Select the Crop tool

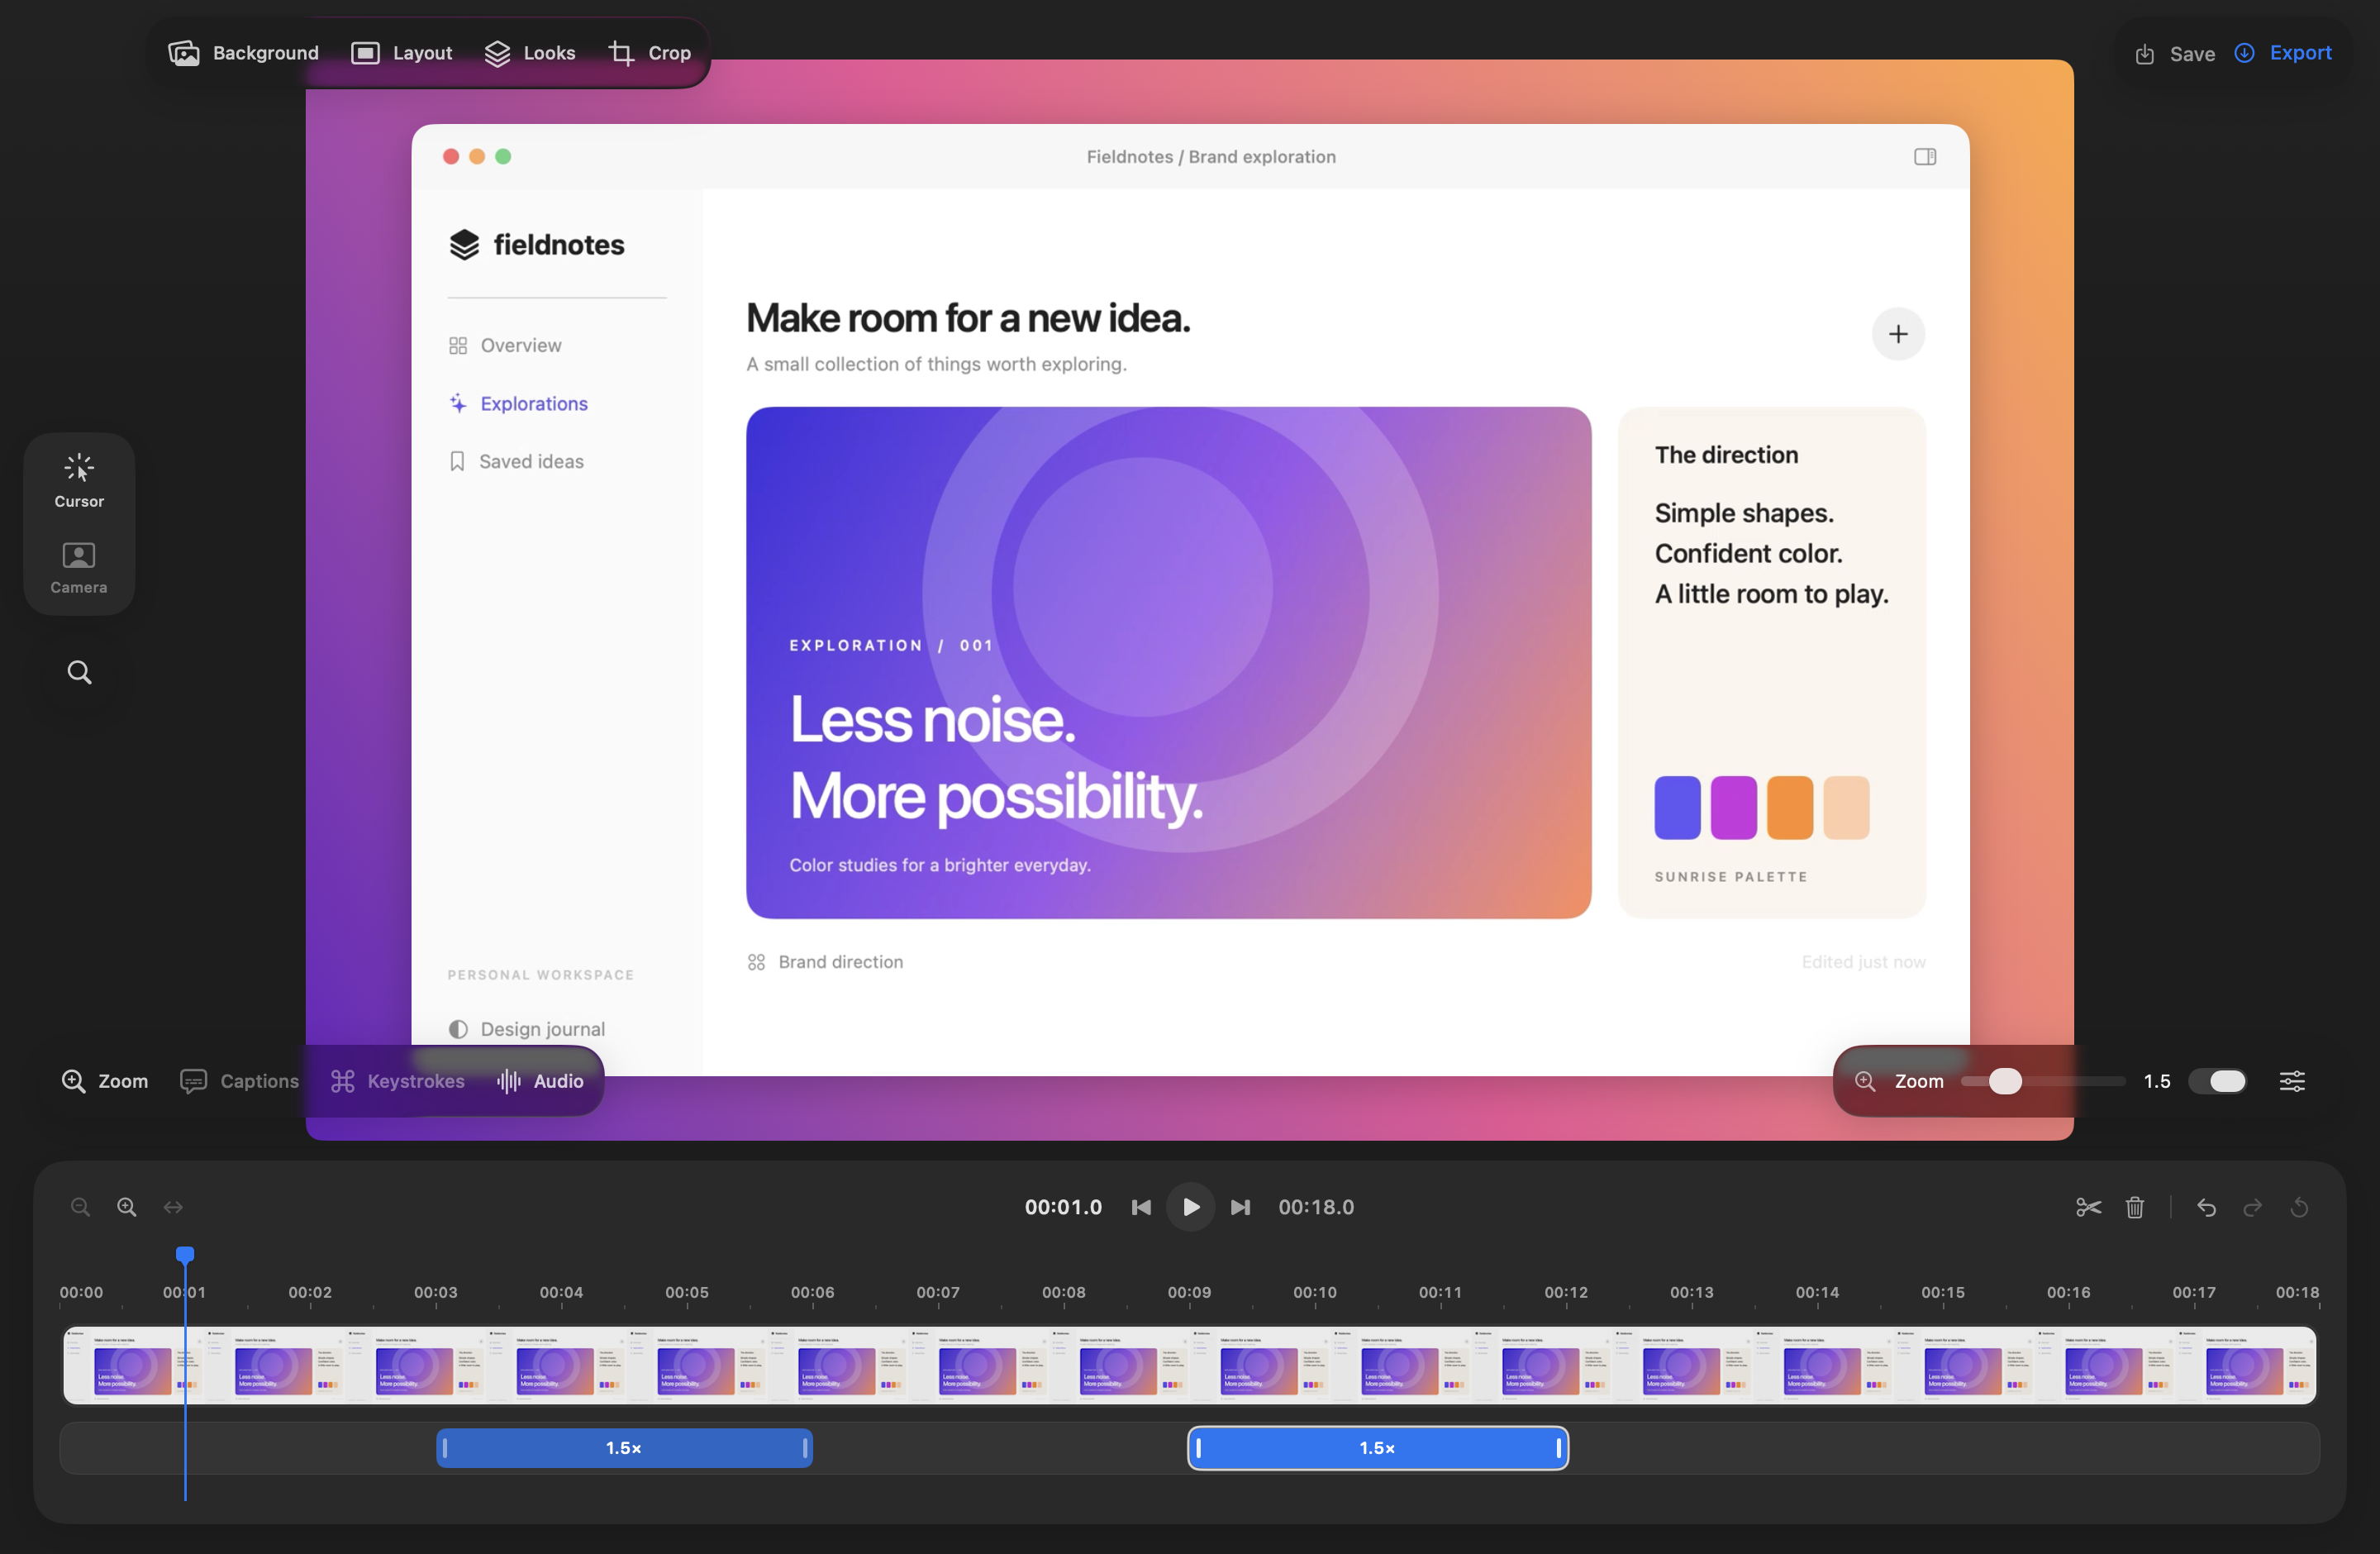[650, 53]
